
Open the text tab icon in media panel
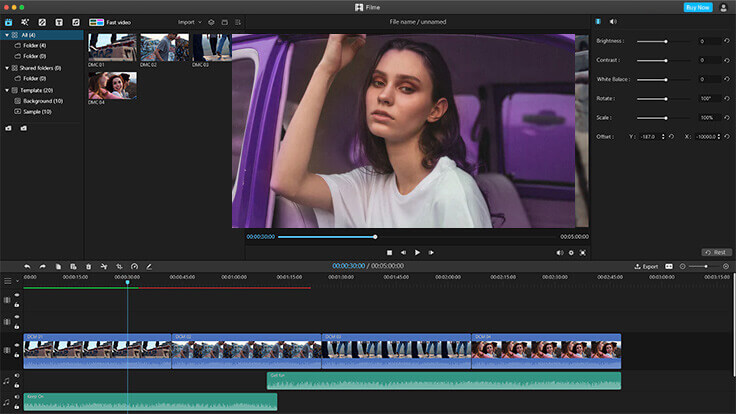click(59, 21)
